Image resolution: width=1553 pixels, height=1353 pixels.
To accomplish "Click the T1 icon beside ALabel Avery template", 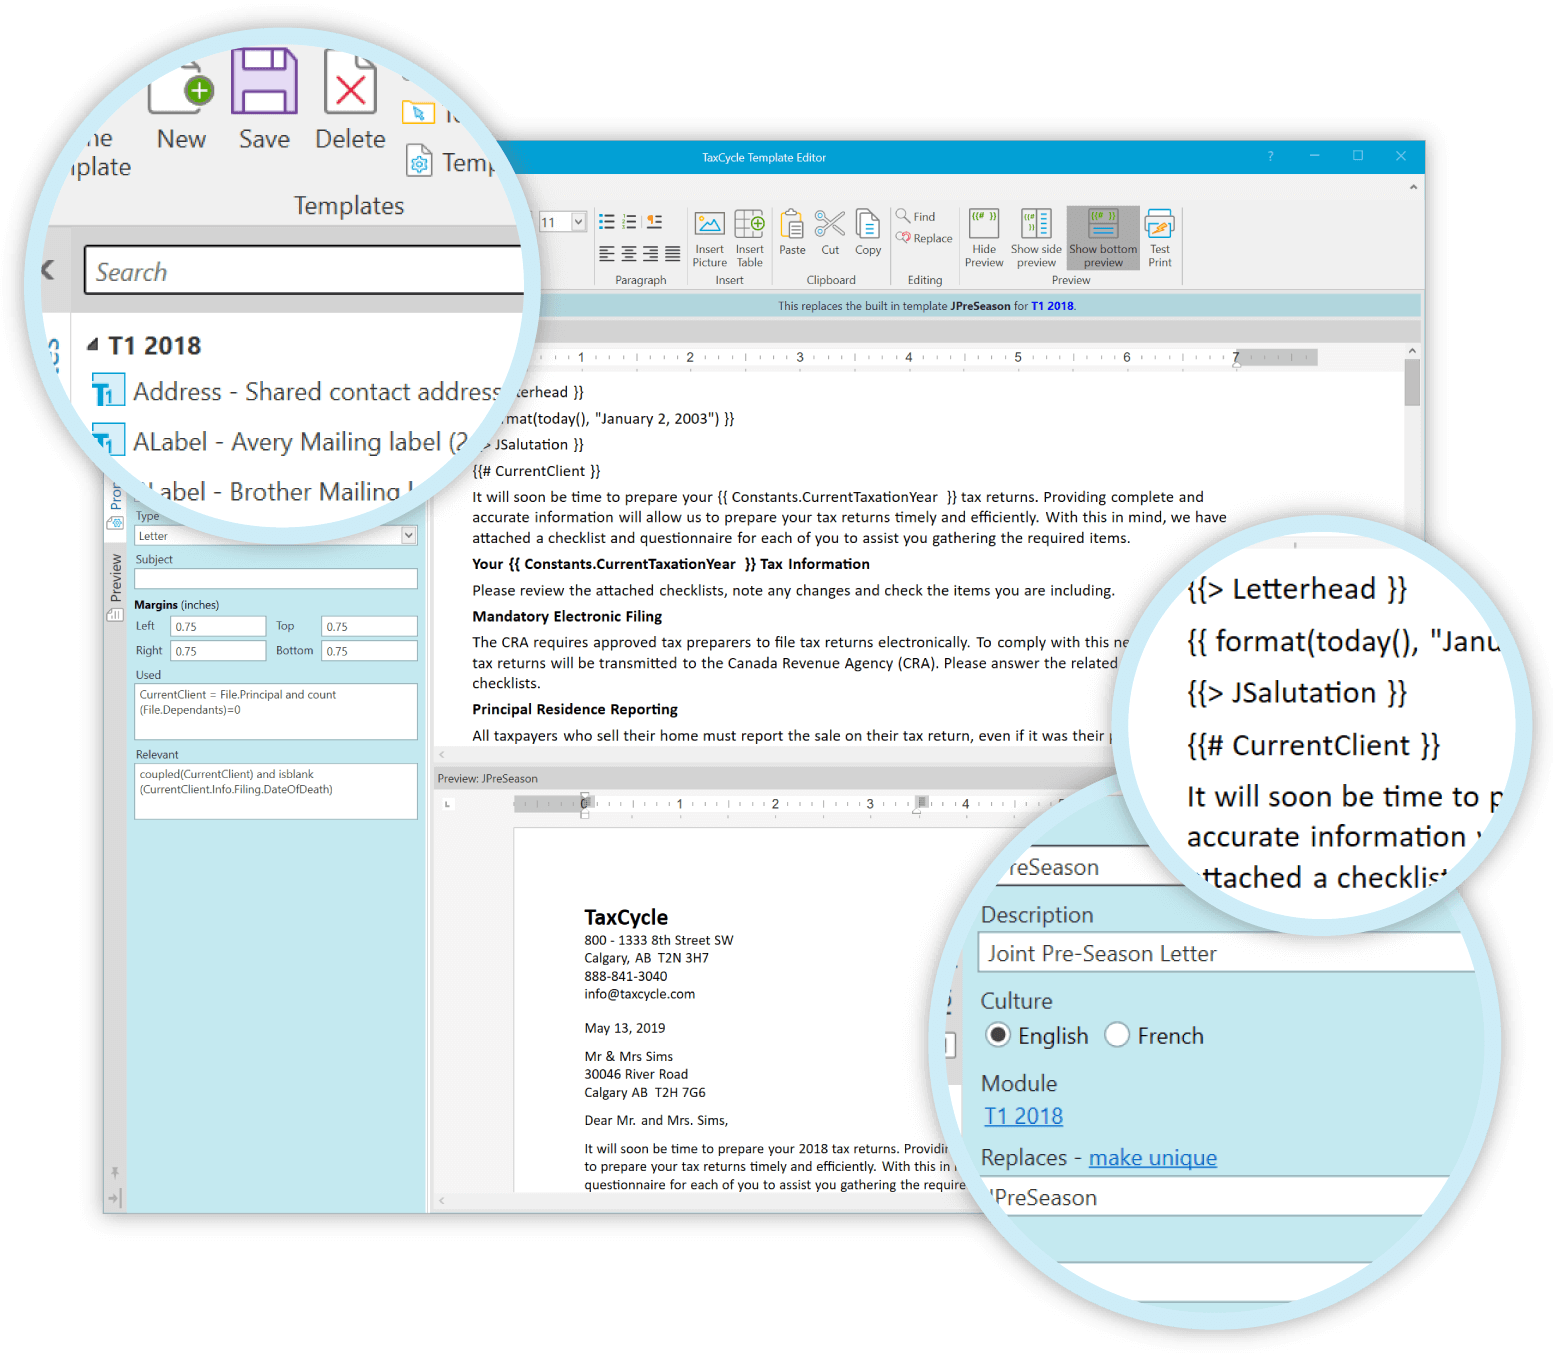I will pos(108,439).
